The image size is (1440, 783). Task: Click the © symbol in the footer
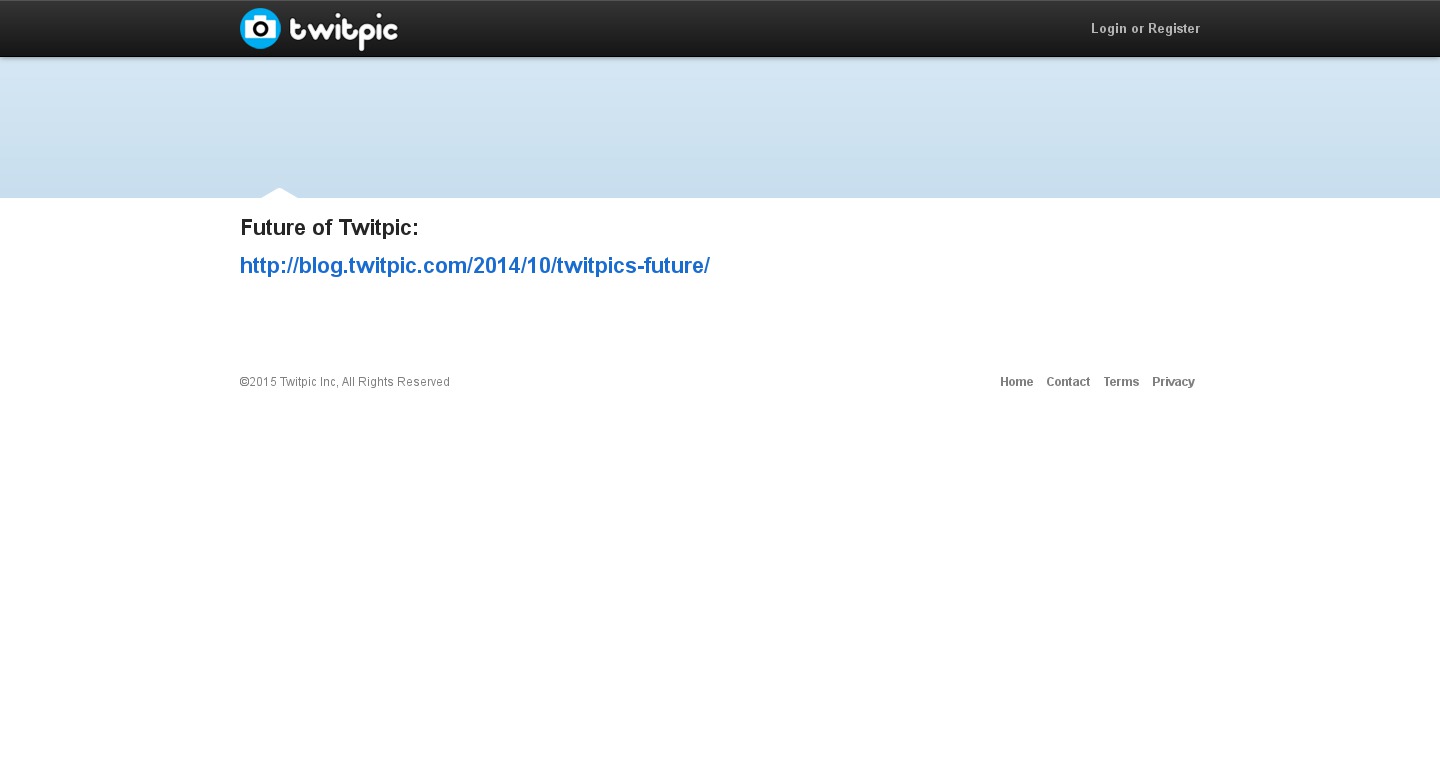[244, 382]
